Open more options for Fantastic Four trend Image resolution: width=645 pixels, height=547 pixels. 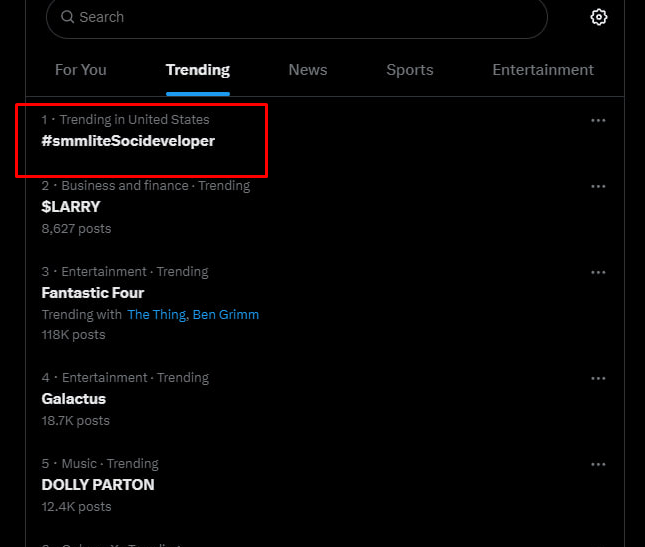coord(598,272)
